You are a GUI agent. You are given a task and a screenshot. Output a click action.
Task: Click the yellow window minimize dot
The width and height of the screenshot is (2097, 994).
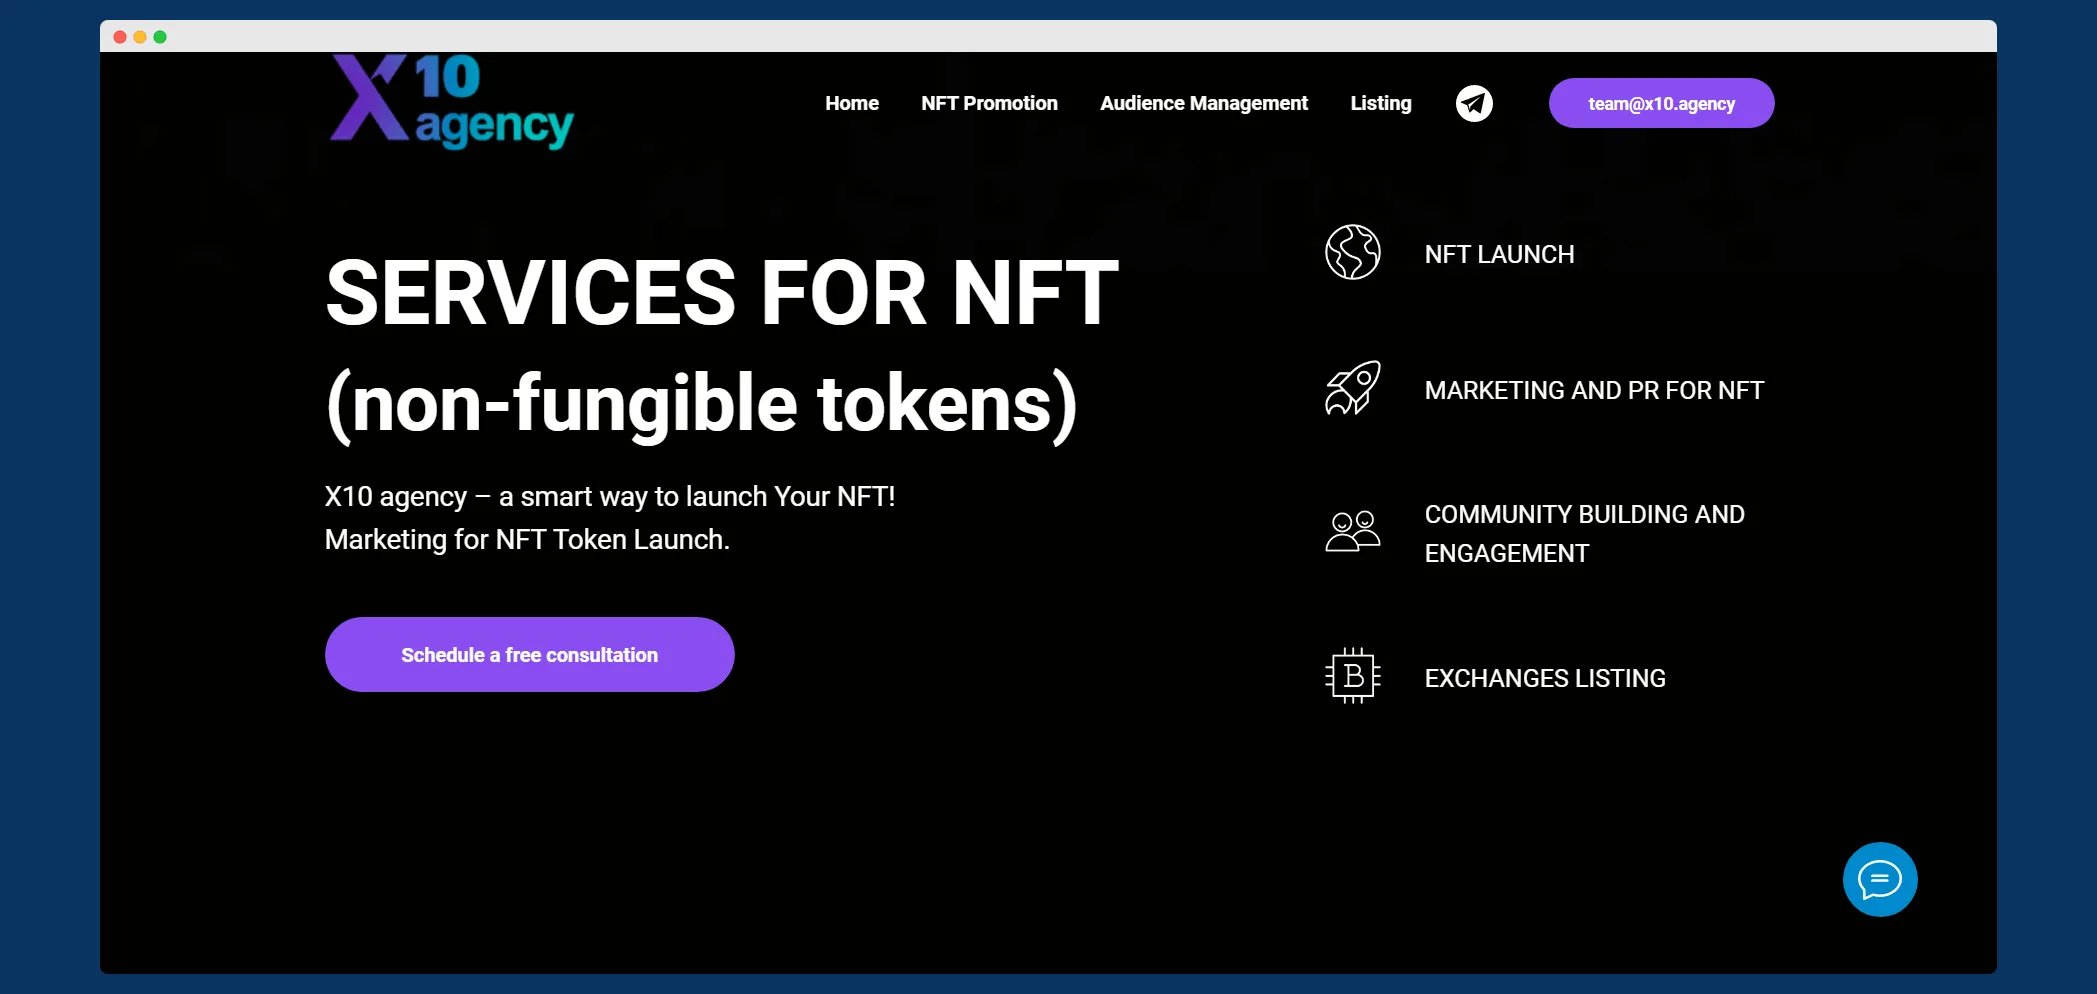pyautogui.click(x=140, y=37)
